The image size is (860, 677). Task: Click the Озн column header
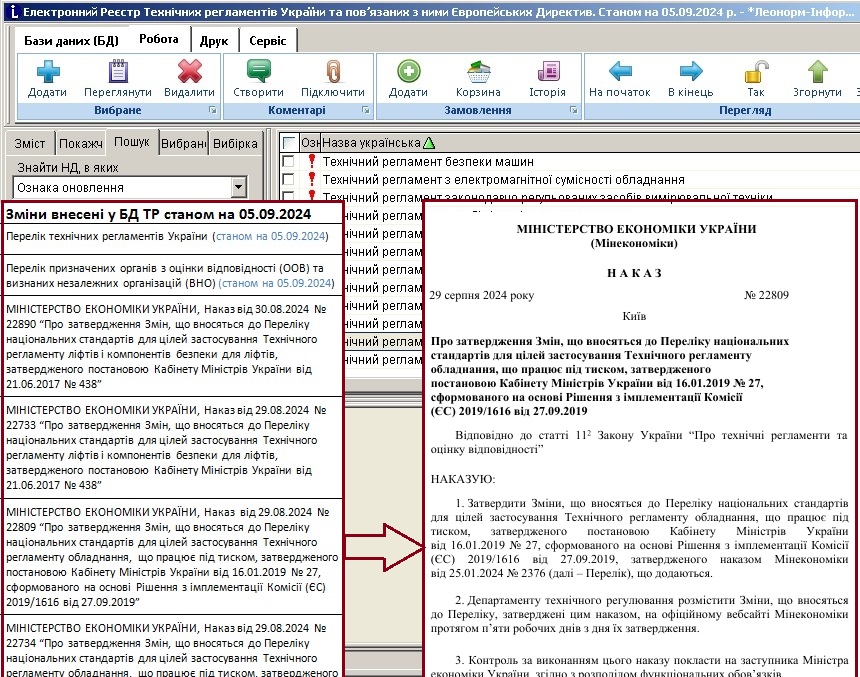(x=310, y=143)
